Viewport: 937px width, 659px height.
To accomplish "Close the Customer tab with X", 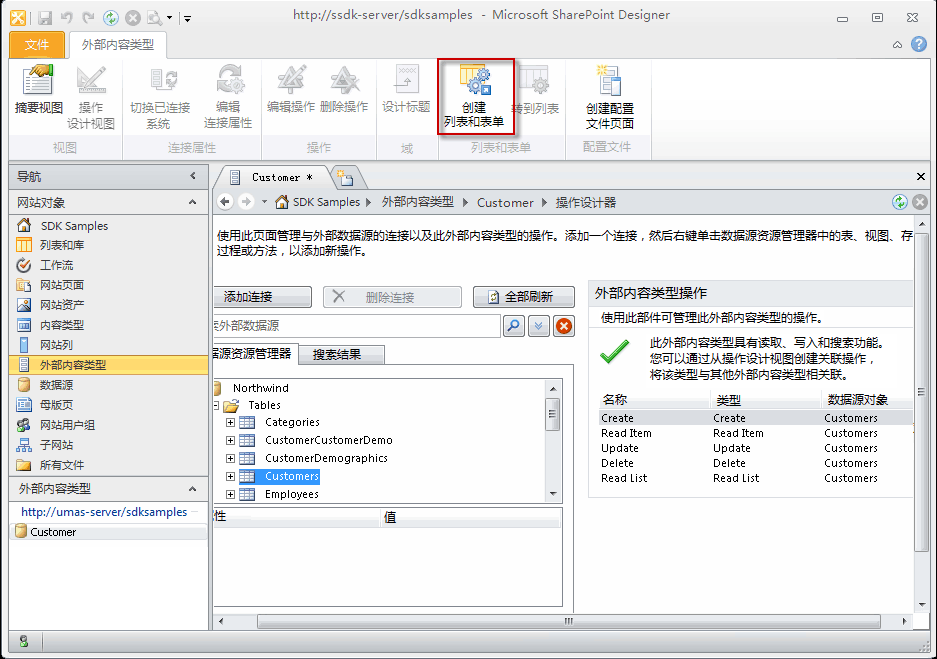I will pos(921,176).
